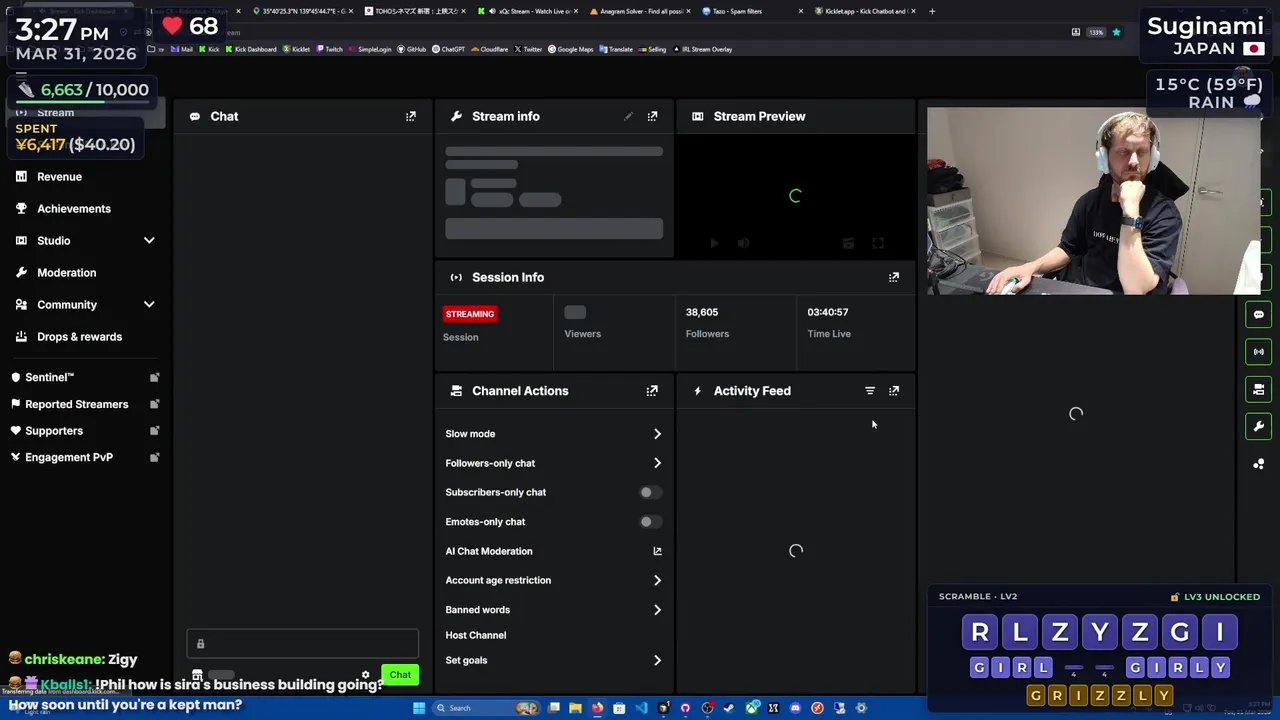Open Reported Streamers in the sidebar
The width and height of the screenshot is (1280, 720).
(x=77, y=404)
